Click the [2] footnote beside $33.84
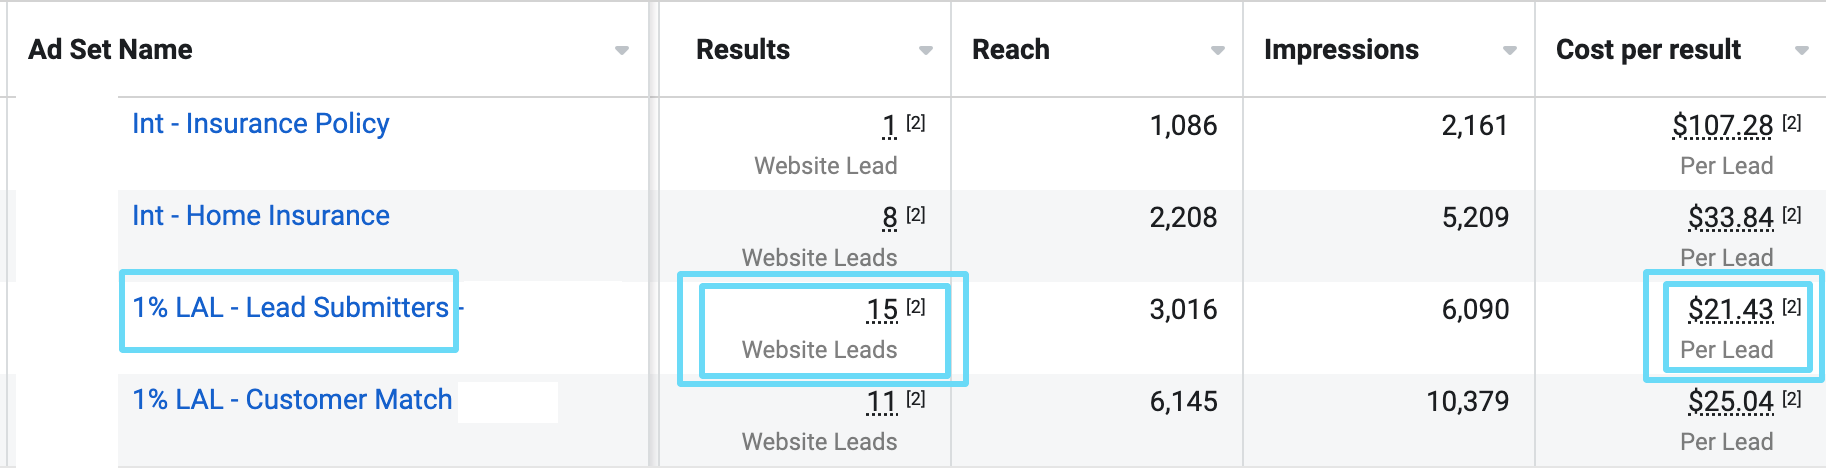This screenshot has height=468, width=1826. coord(1792,215)
